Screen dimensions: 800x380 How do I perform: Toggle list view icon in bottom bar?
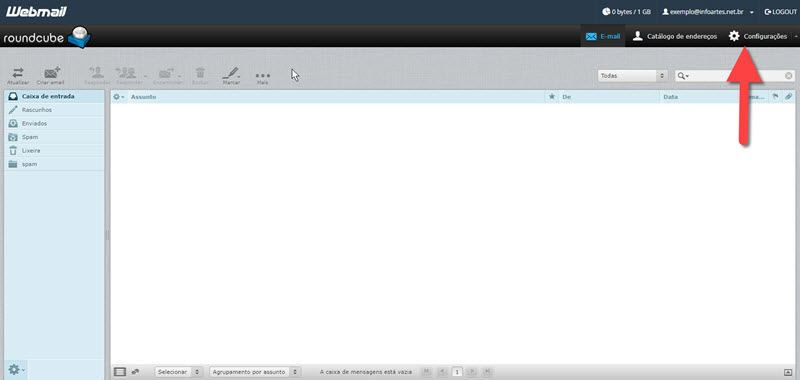120,372
